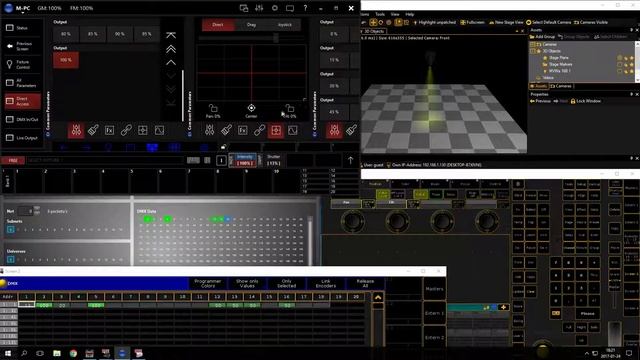Open Chrome from the taskbar

click(73, 353)
